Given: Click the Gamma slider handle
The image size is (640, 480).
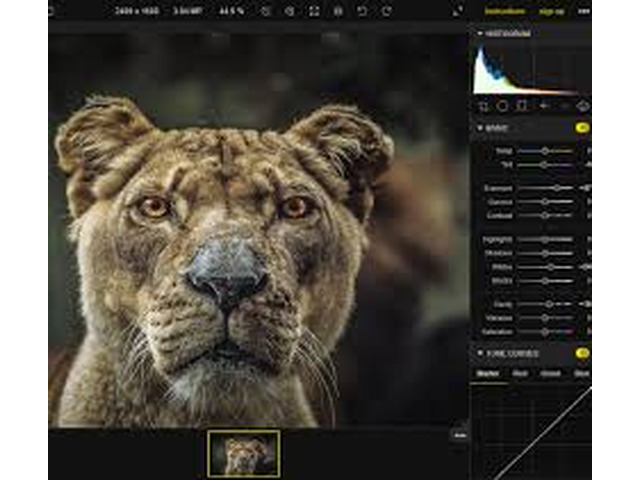Looking at the screenshot, I should [545, 202].
